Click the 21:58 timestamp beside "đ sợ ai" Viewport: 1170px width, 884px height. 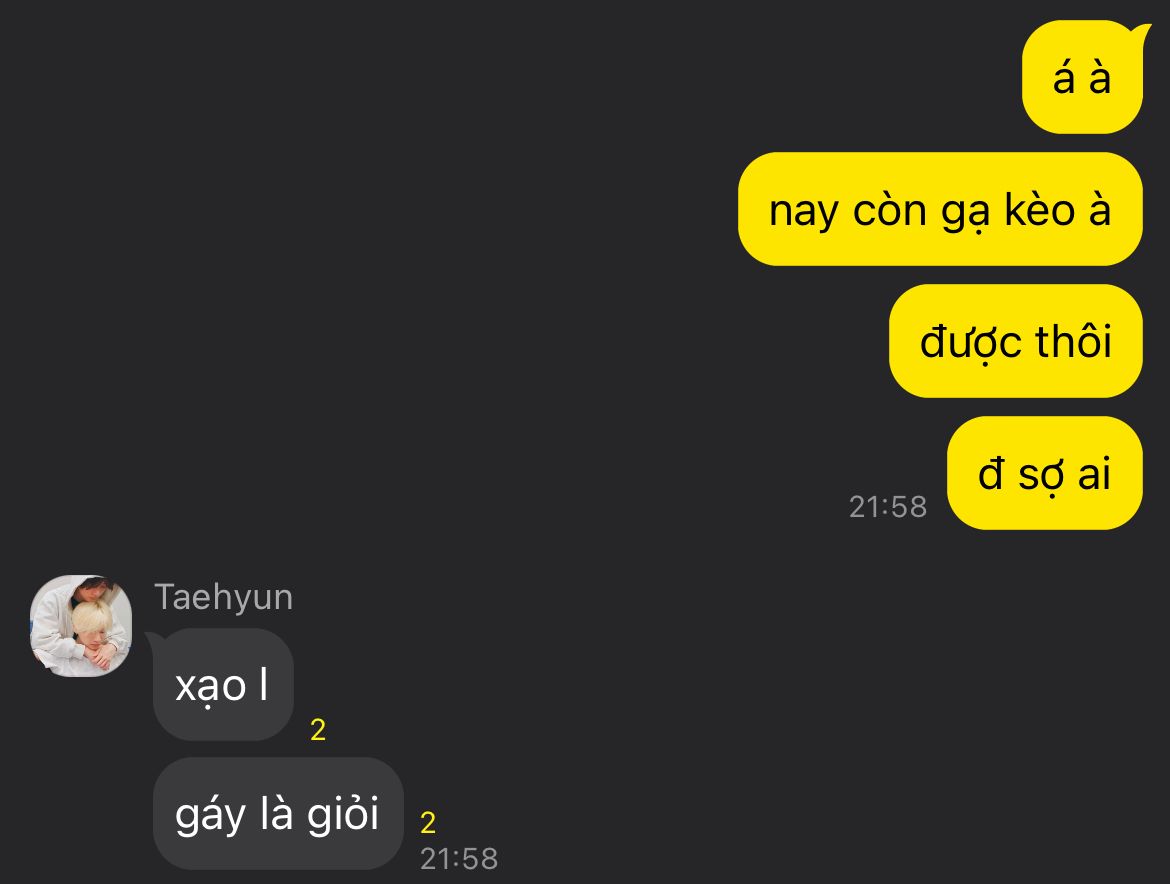(888, 507)
